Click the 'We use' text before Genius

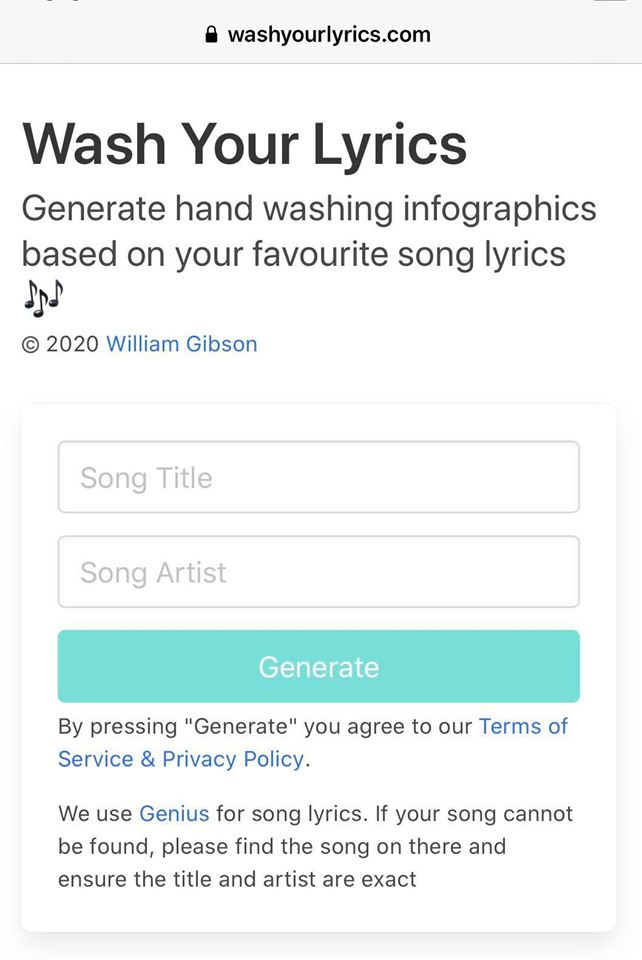pos(96,813)
